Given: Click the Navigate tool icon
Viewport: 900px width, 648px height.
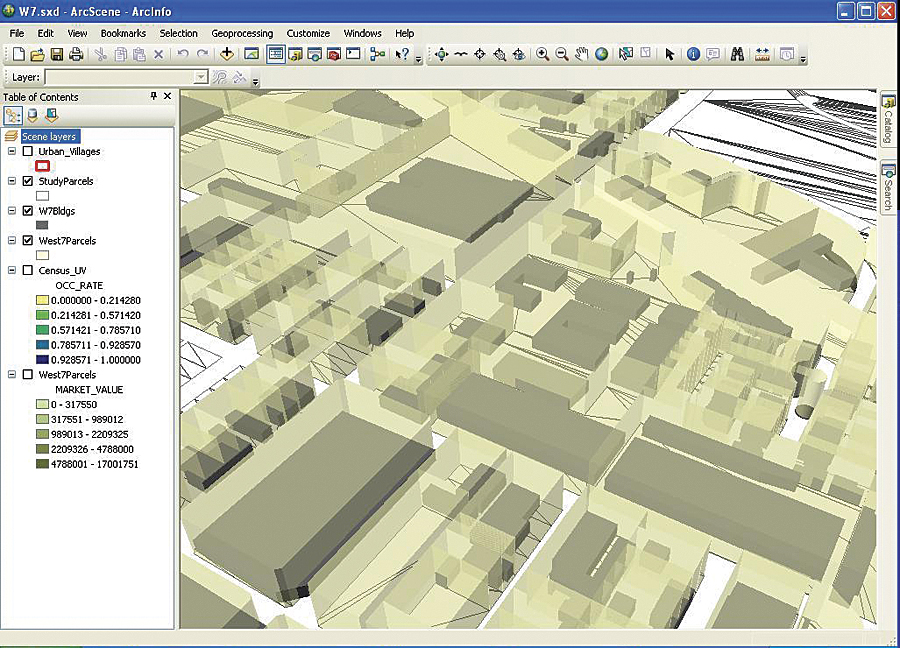Looking at the screenshot, I should coord(441,55).
